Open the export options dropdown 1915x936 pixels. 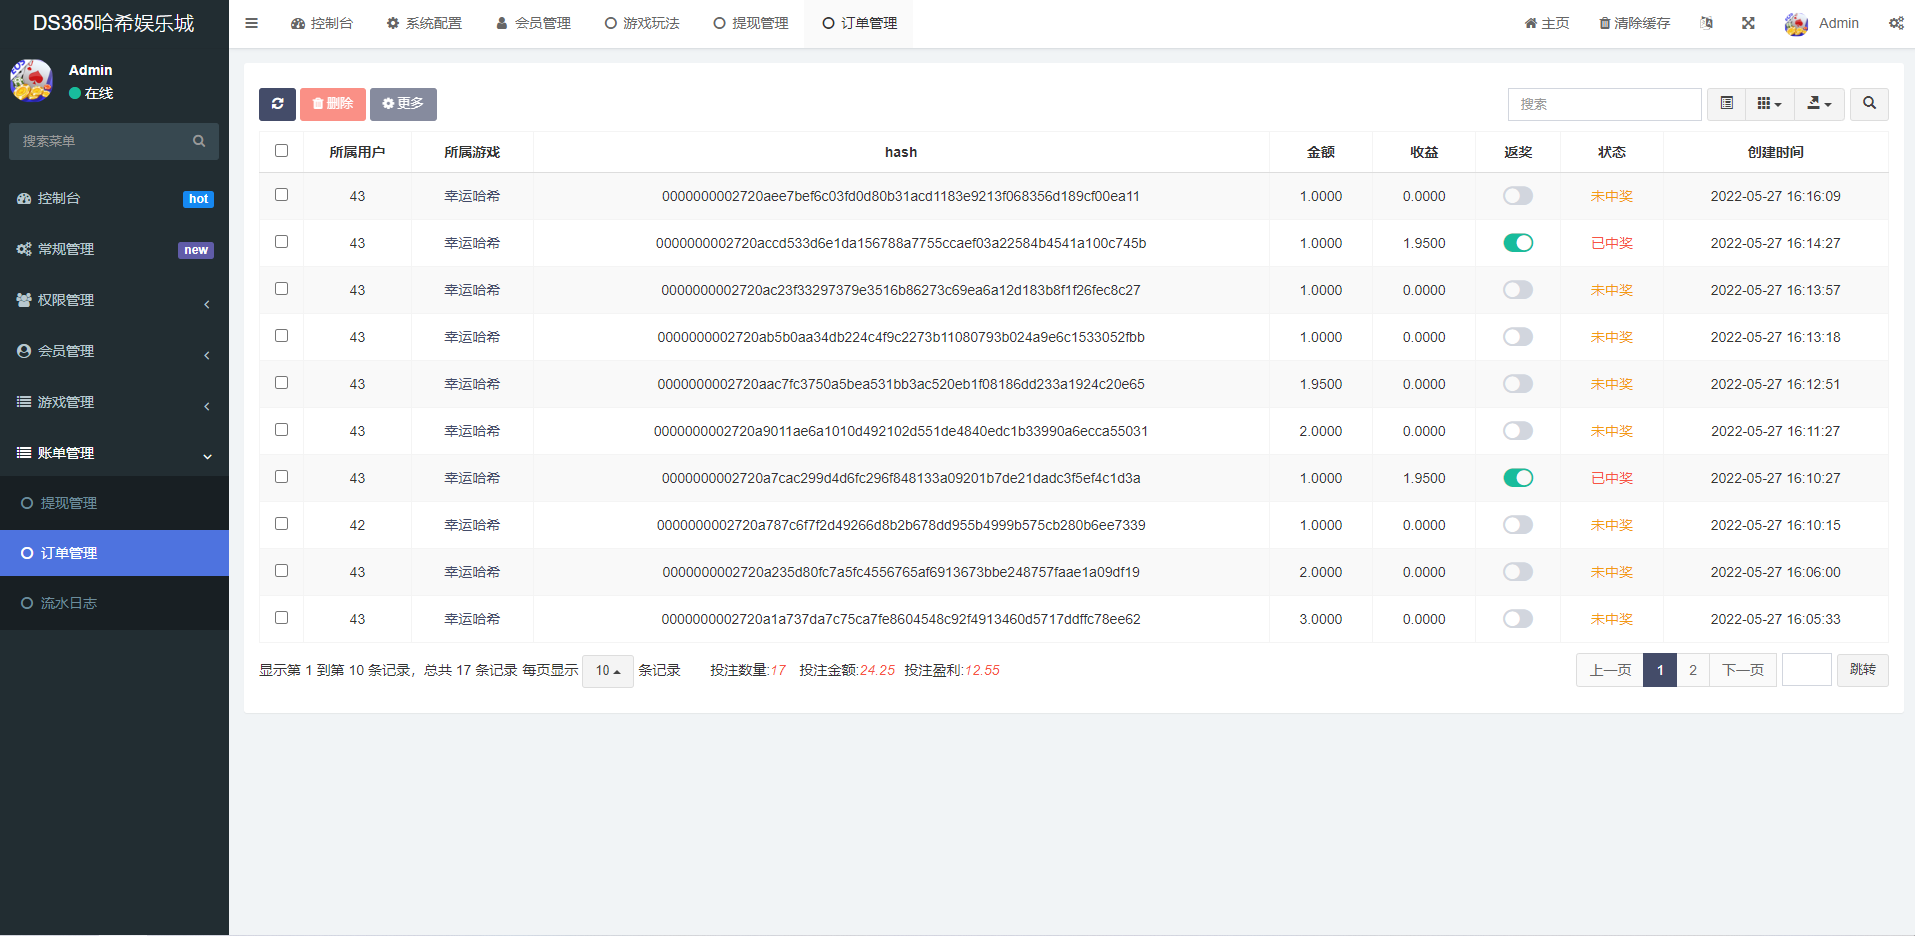pos(1819,104)
